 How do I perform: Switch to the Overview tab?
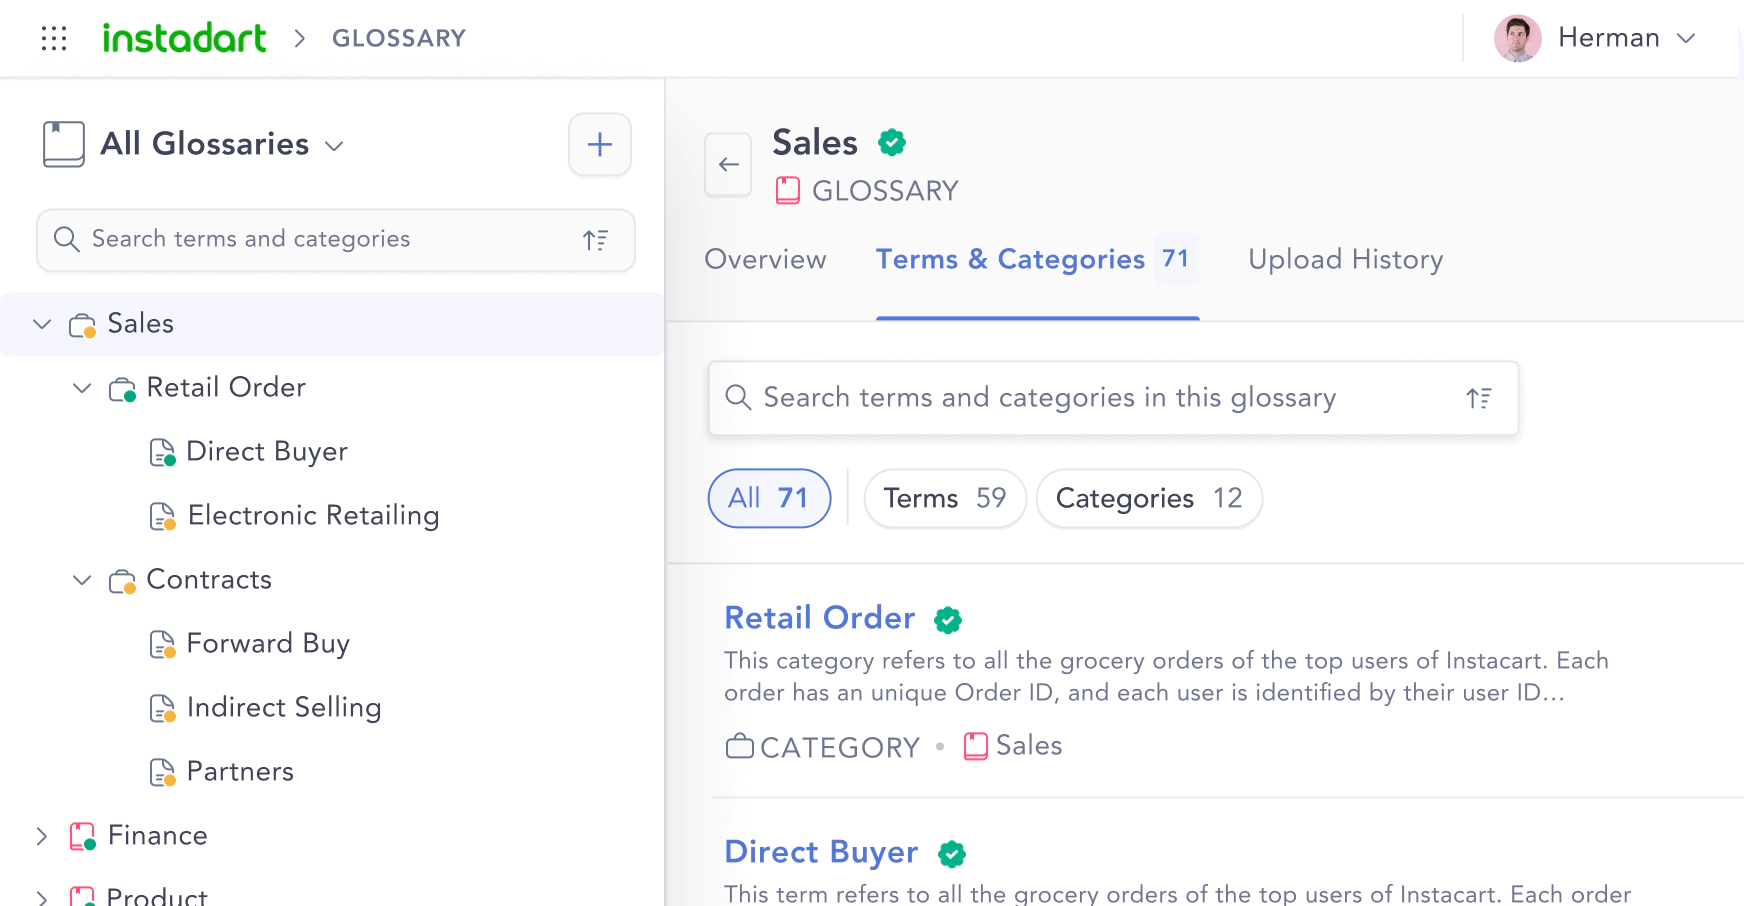click(765, 260)
